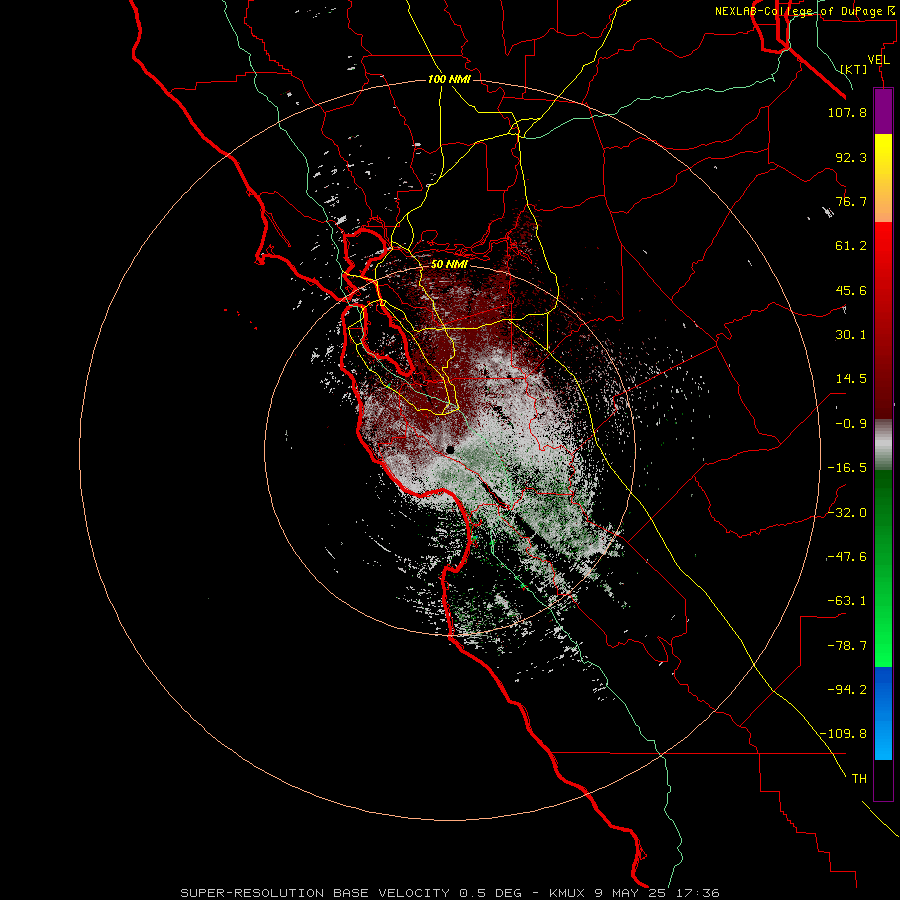Click the blue segment of the color bar
Screen dimensions: 900x900
pos(883,713)
